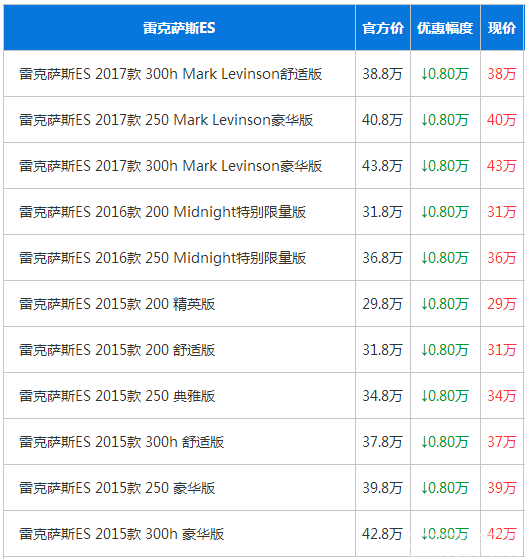Click current price 43万
The image size is (525, 559).
(502, 166)
